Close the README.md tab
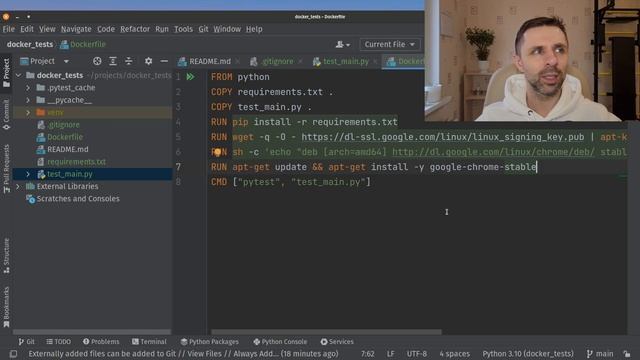The height and width of the screenshot is (360, 640). pyautogui.click(x=238, y=62)
